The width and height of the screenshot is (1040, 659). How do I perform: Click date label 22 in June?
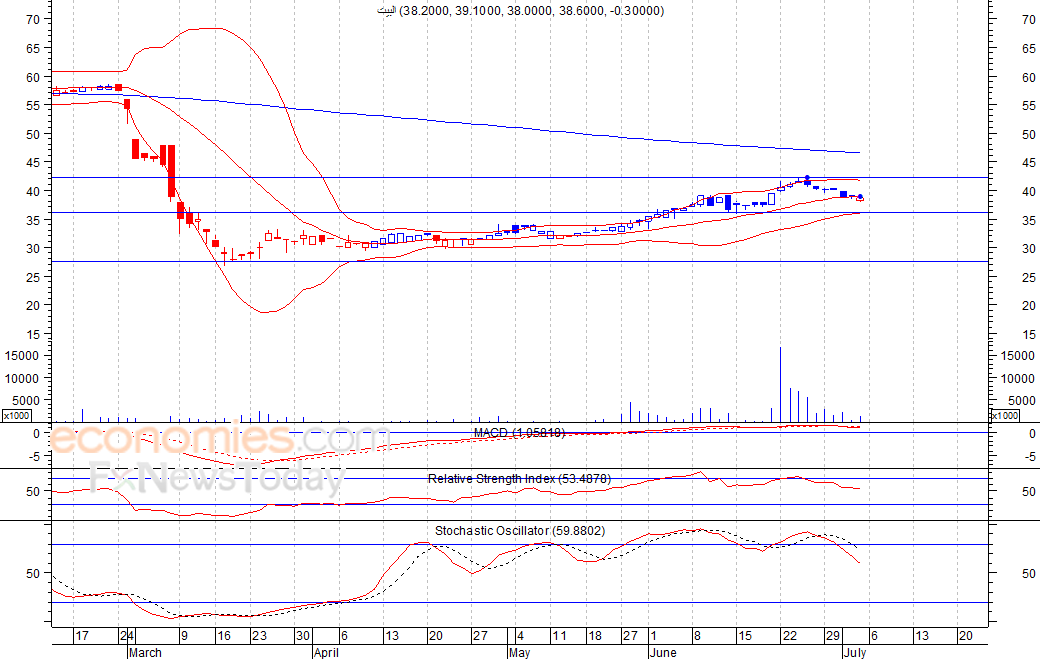(x=789, y=636)
